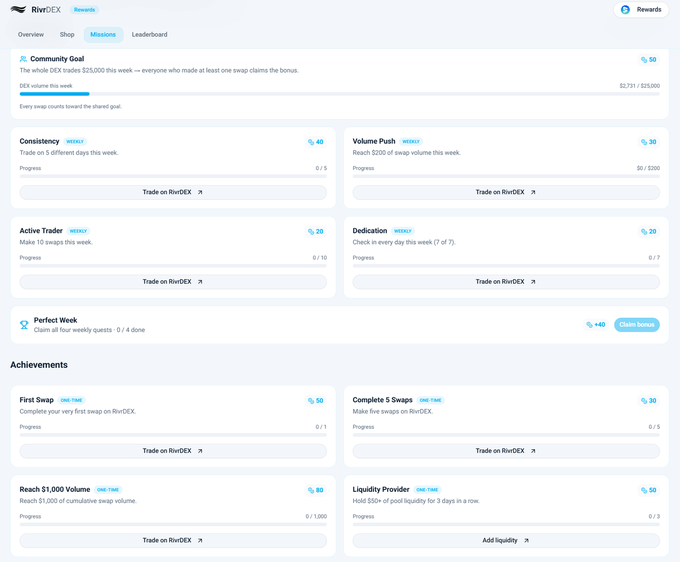Click the '0 / 7' Dedication progress value
The height and width of the screenshot is (562, 680).
click(x=654, y=258)
